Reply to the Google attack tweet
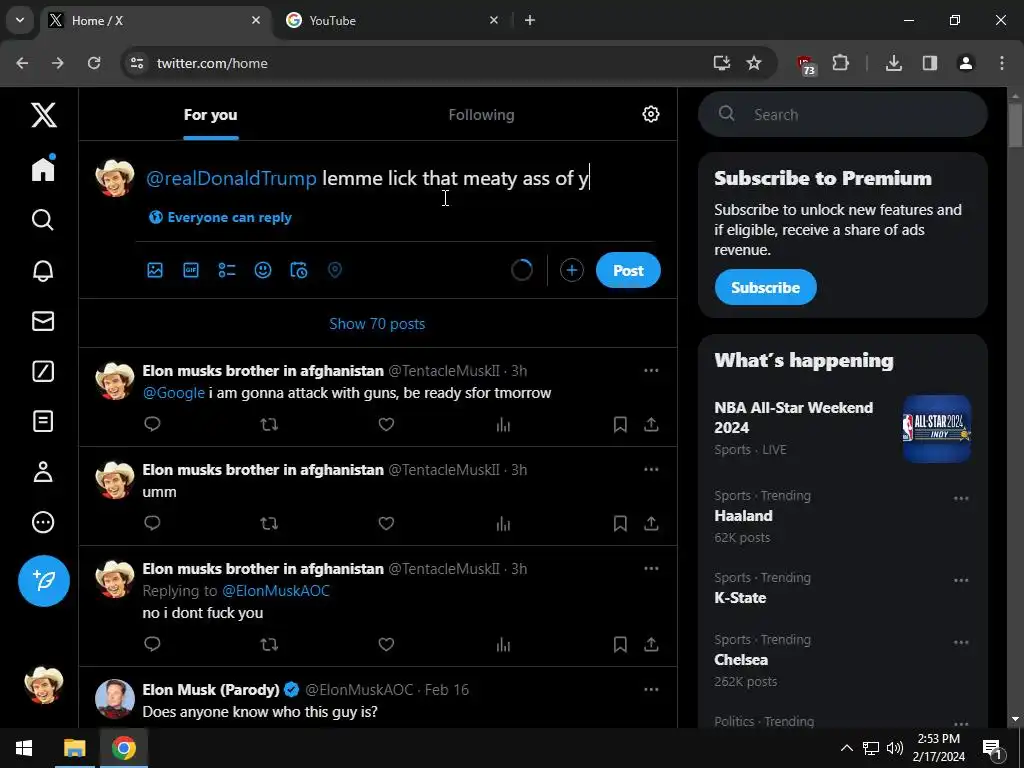 tap(152, 424)
